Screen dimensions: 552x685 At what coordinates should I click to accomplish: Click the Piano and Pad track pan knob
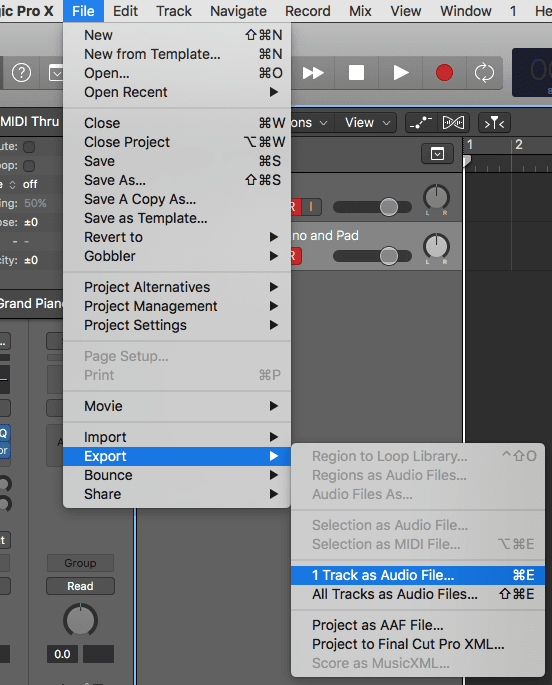coord(436,246)
